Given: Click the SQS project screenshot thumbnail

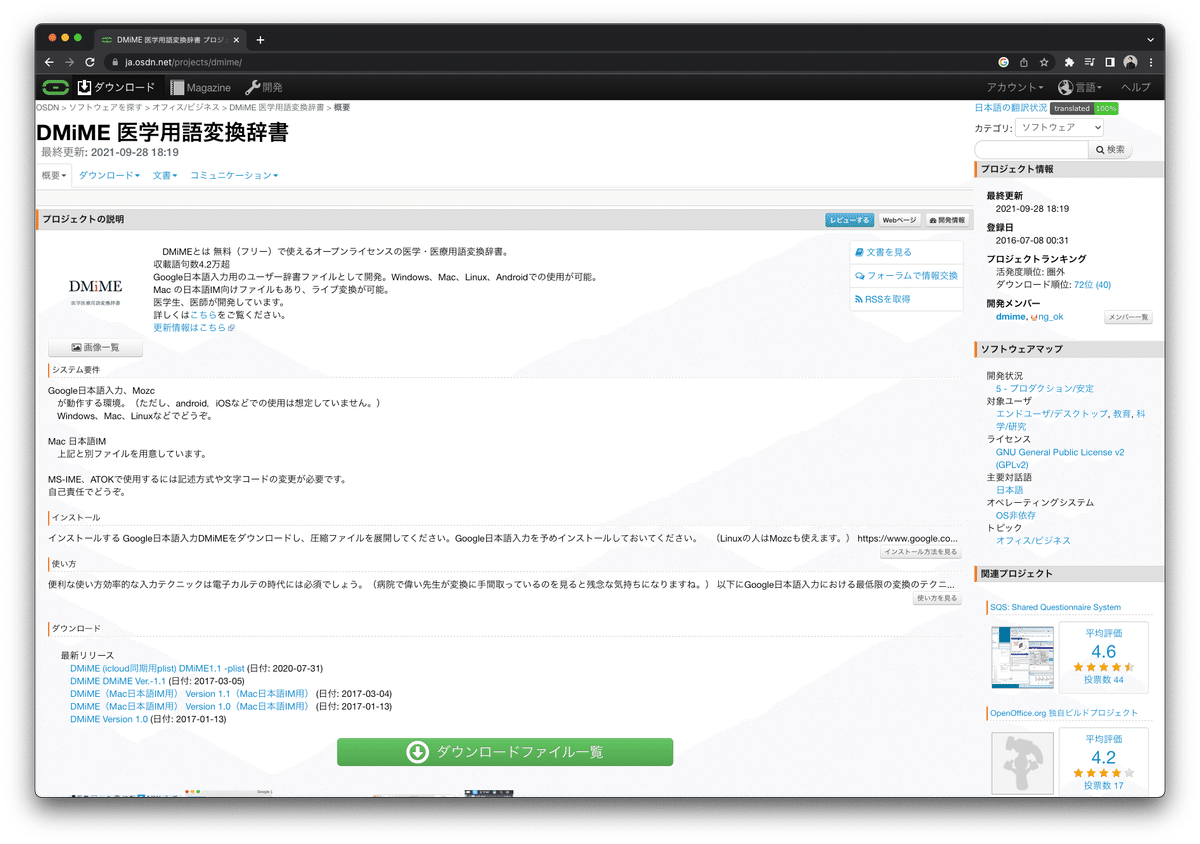Looking at the screenshot, I should [x=1022, y=657].
